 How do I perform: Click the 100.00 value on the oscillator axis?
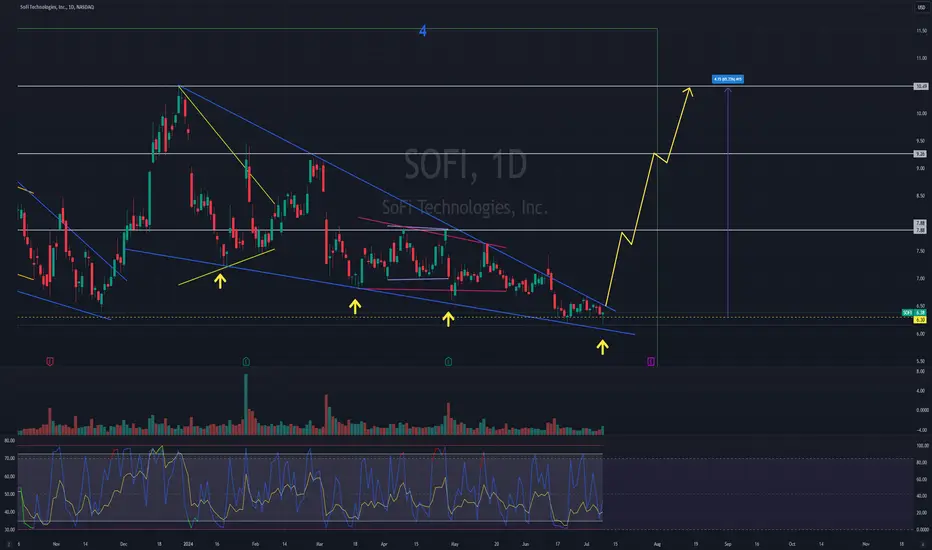[x=922, y=445]
